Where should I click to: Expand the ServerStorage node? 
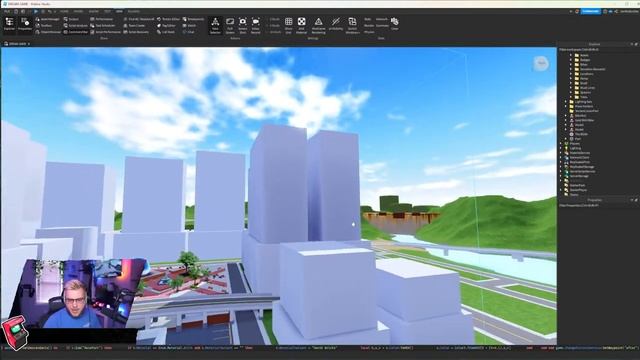coord(561,176)
